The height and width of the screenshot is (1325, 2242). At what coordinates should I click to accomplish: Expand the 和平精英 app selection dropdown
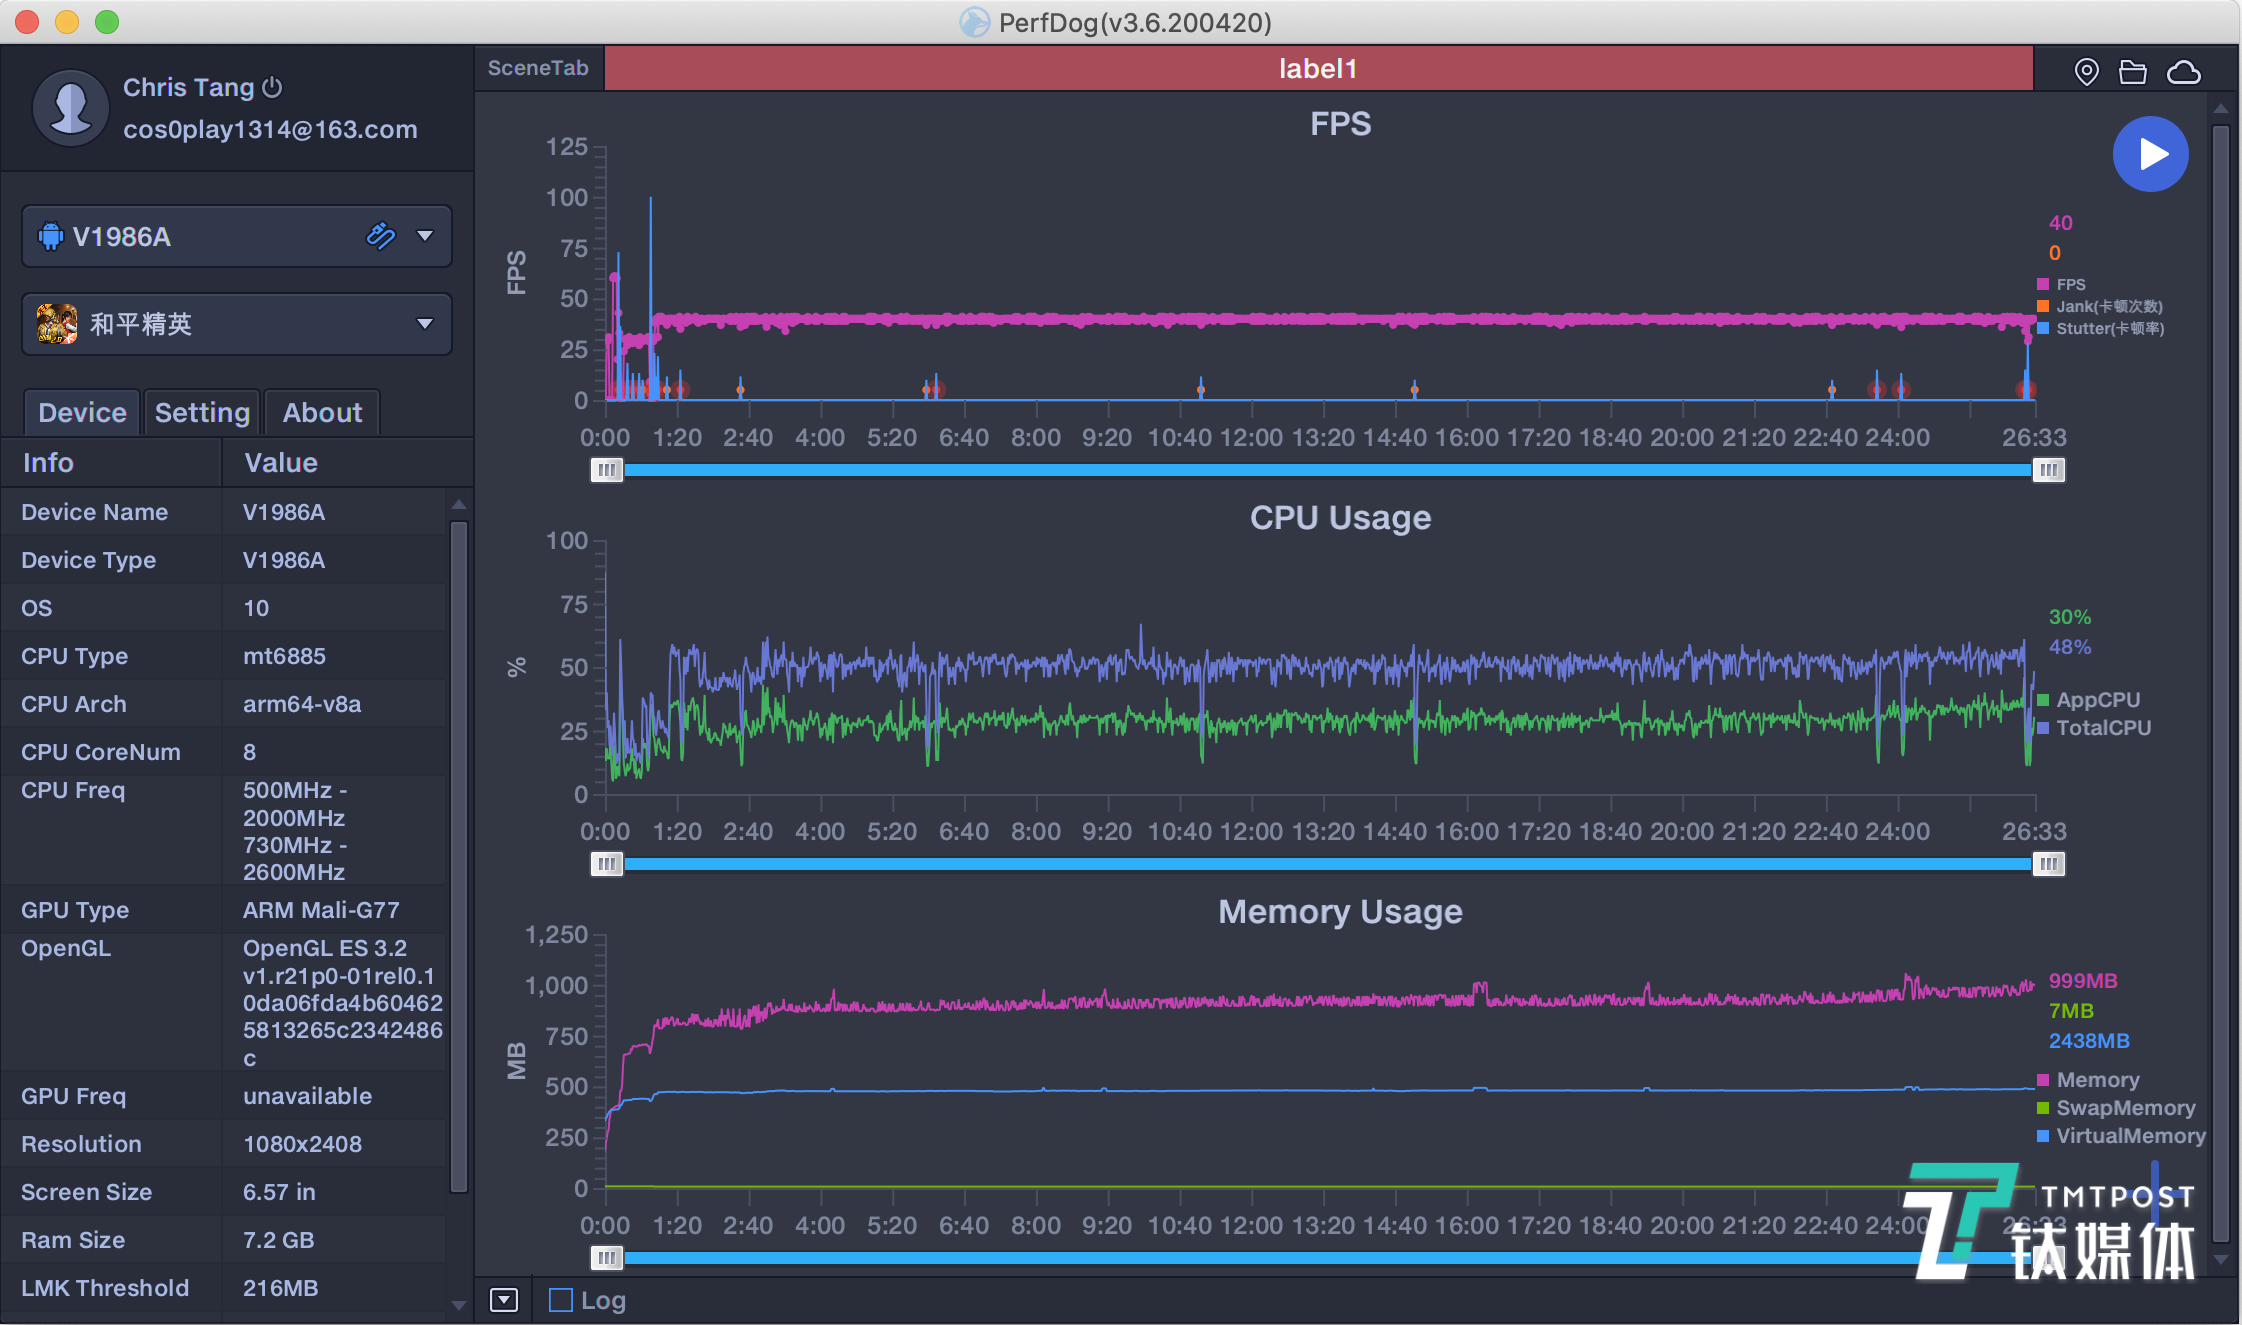click(x=425, y=323)
